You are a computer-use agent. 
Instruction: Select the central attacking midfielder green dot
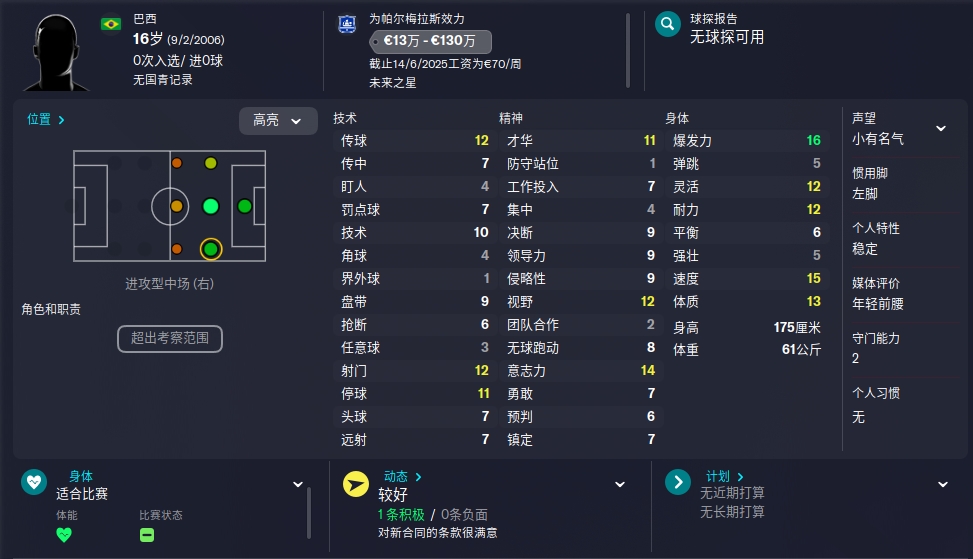(x=211, y=206)
